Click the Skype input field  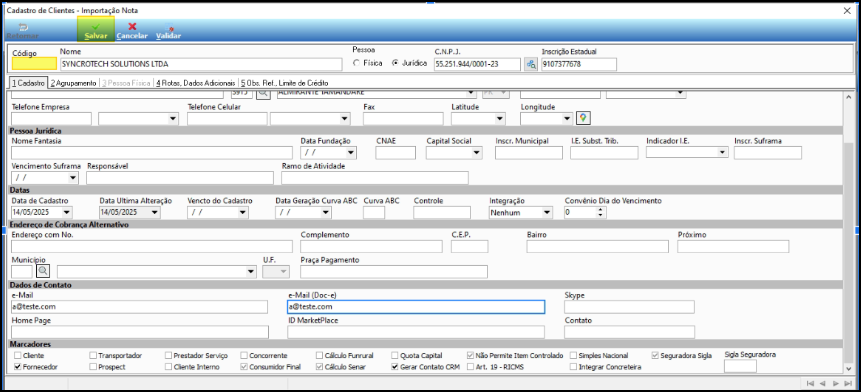(x=629, y=307)
